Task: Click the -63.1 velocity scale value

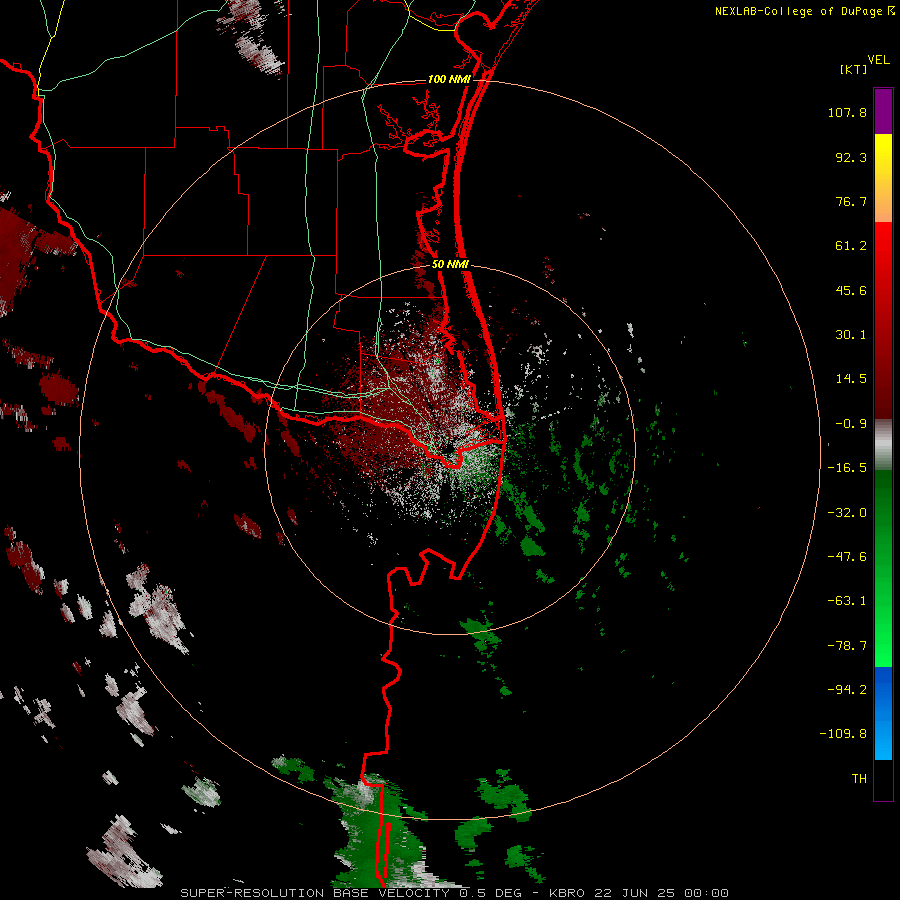Action: [x=847, y=601]
